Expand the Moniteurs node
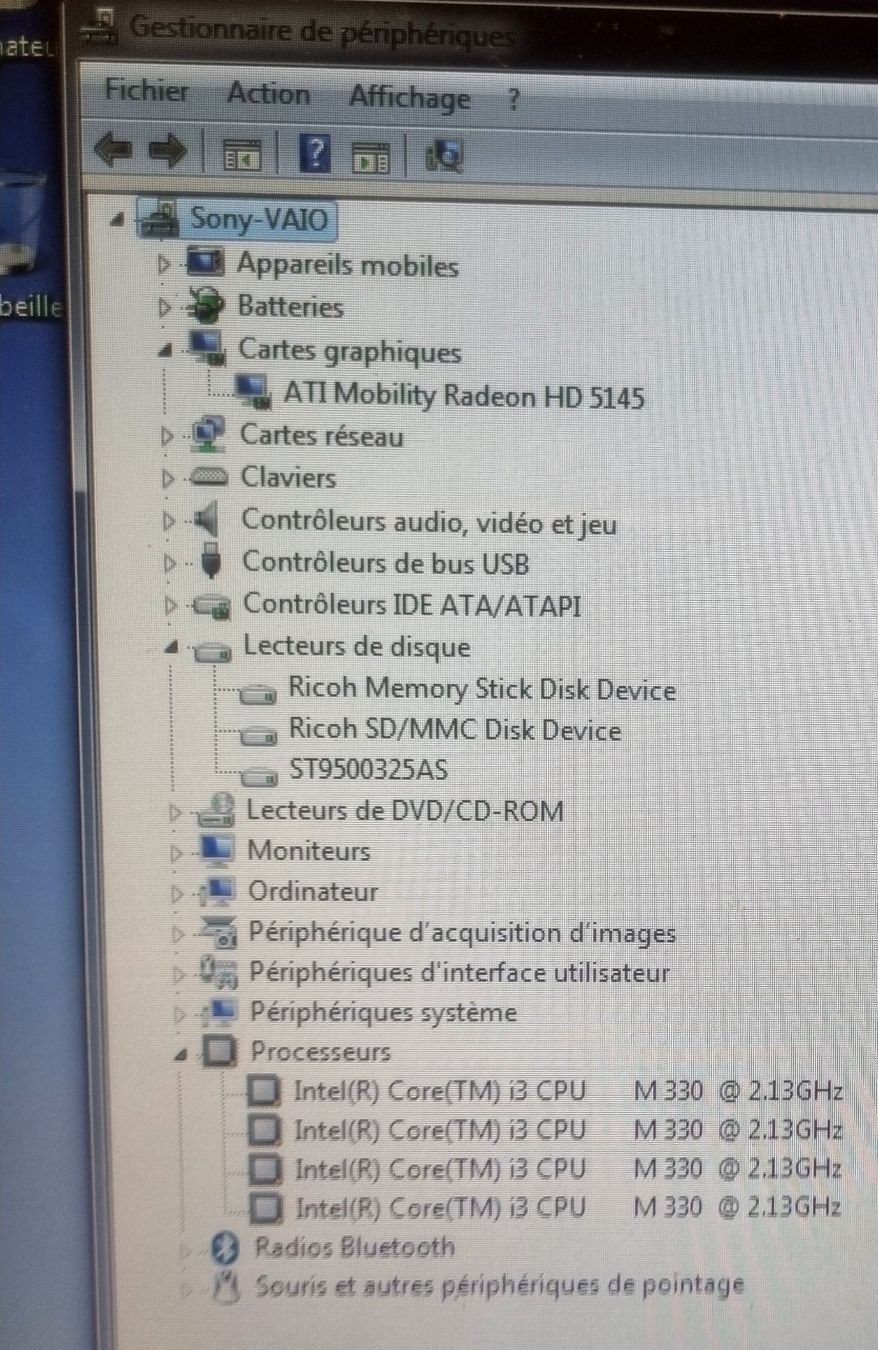The width and height of the screenshot is (878, 1350). pos(177,854)
